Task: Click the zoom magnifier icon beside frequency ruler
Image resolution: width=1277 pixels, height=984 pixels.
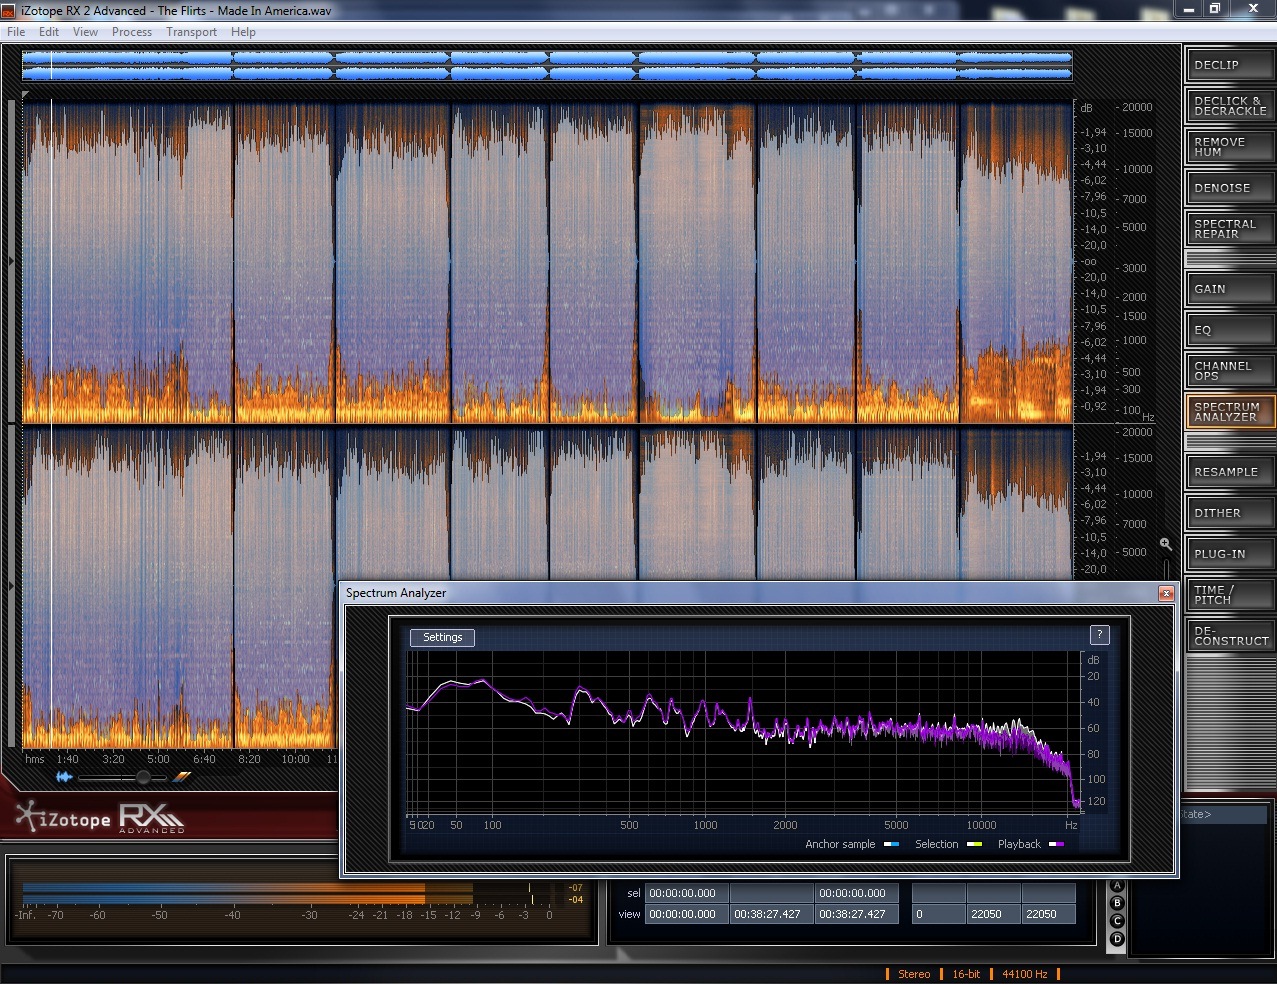Action: tap(1165, 544)
